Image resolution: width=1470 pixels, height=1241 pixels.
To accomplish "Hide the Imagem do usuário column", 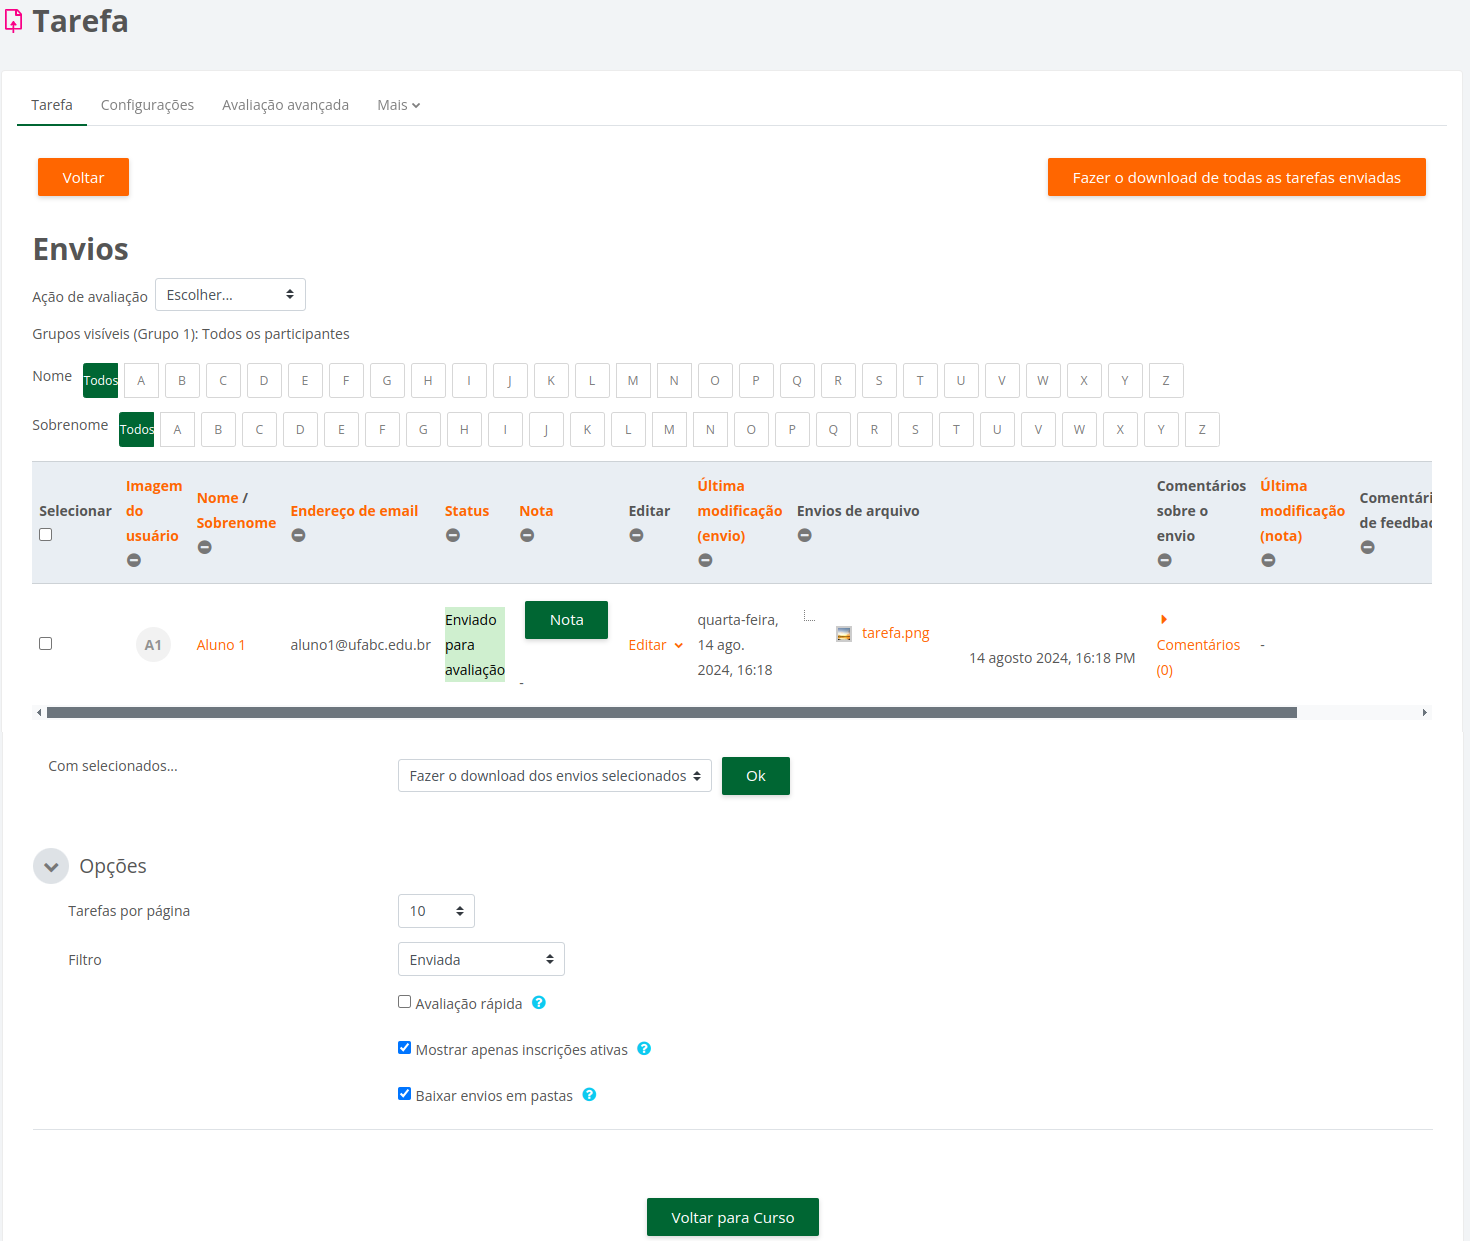I will pyautogui.click(x=134, y=560).
